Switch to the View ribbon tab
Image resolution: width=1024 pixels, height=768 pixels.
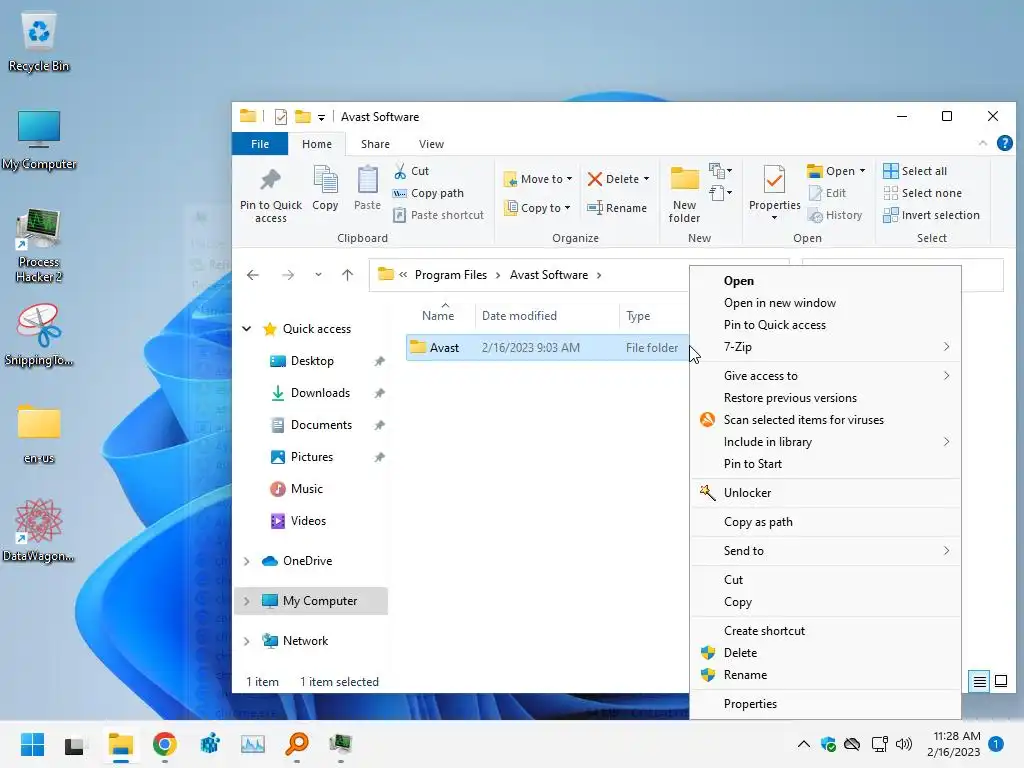(431, 144)
